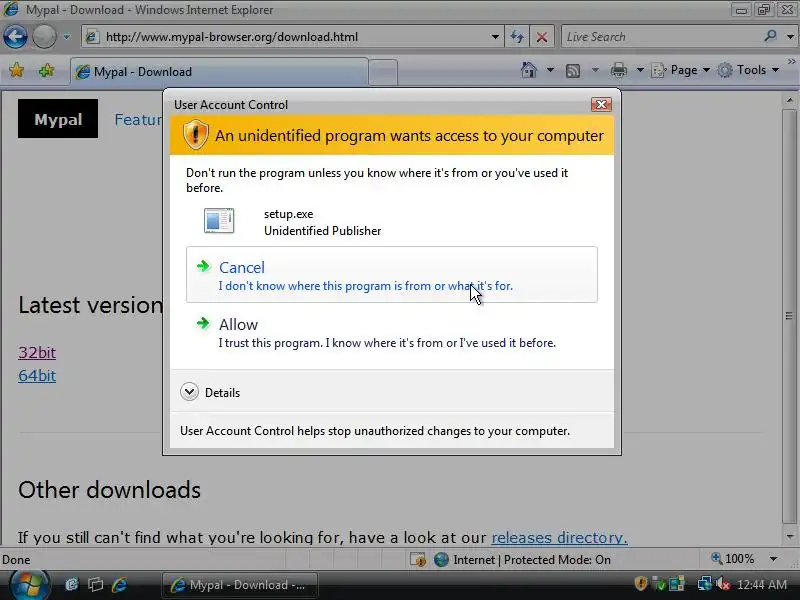Open the Tools menu
The width and height of the screenshot is (800, 600).
747,70
